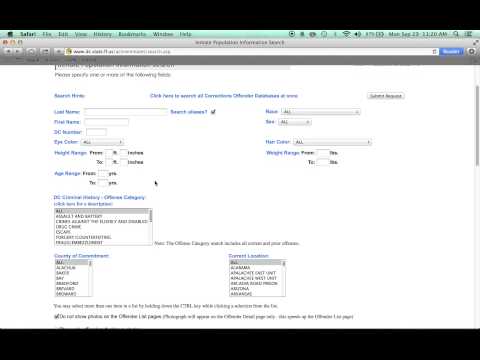Click the Reader button in address bar
The width and height of the screenshot is (480, 360).
tap(451, 51)
